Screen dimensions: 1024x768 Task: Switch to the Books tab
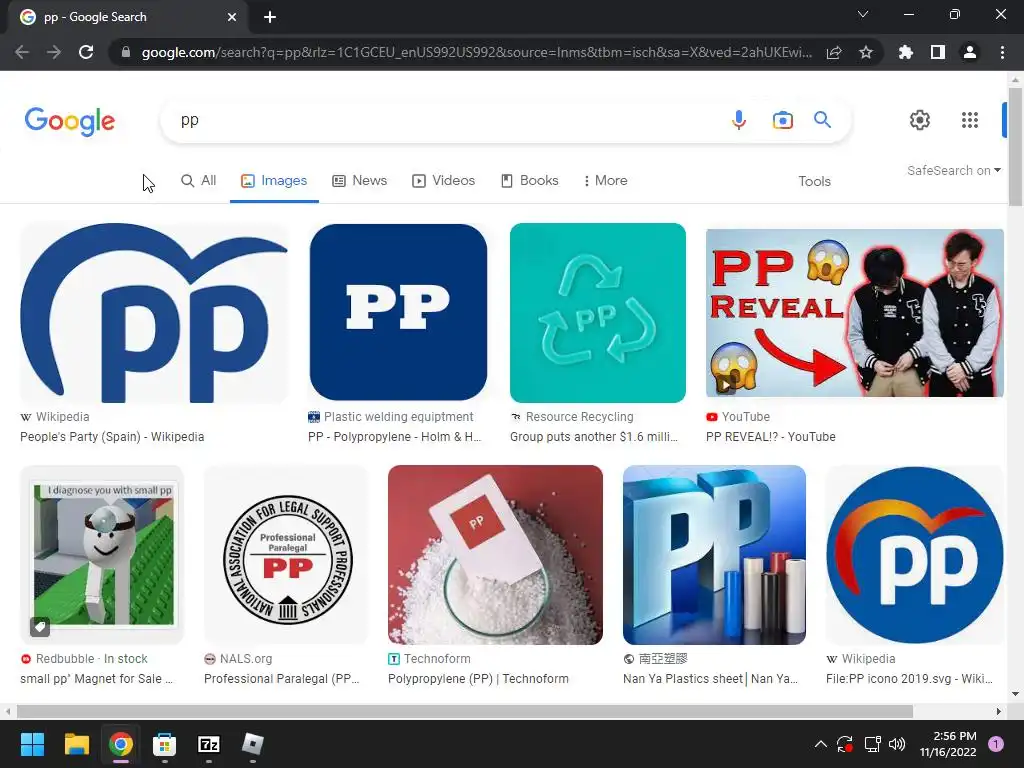530,180
